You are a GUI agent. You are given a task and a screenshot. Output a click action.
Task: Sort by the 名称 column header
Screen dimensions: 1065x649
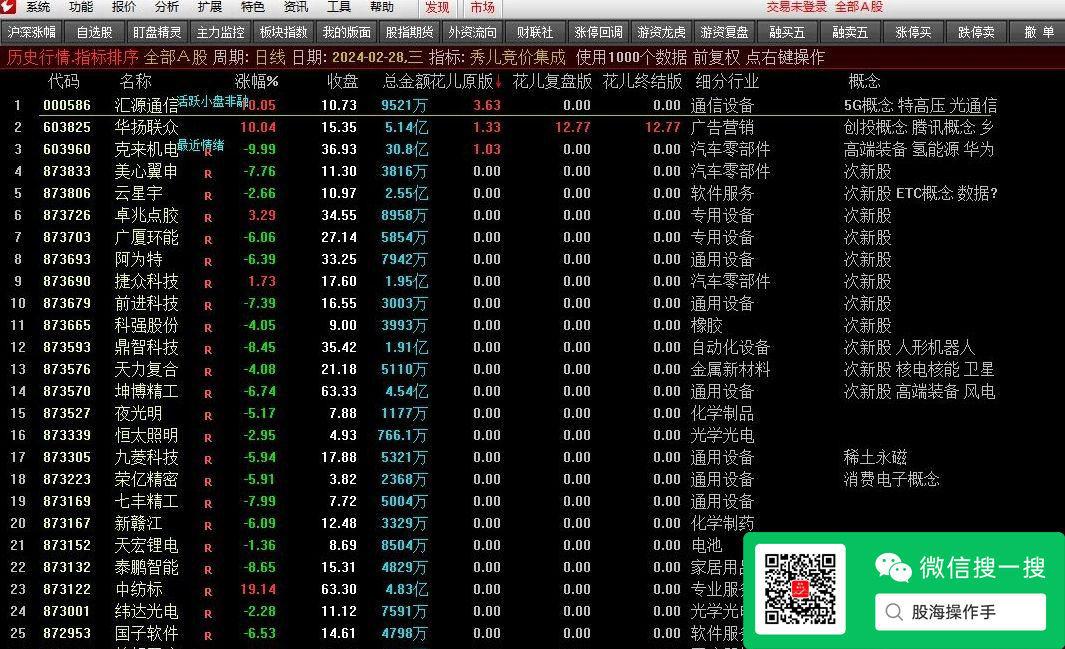[x=135, y=82]
